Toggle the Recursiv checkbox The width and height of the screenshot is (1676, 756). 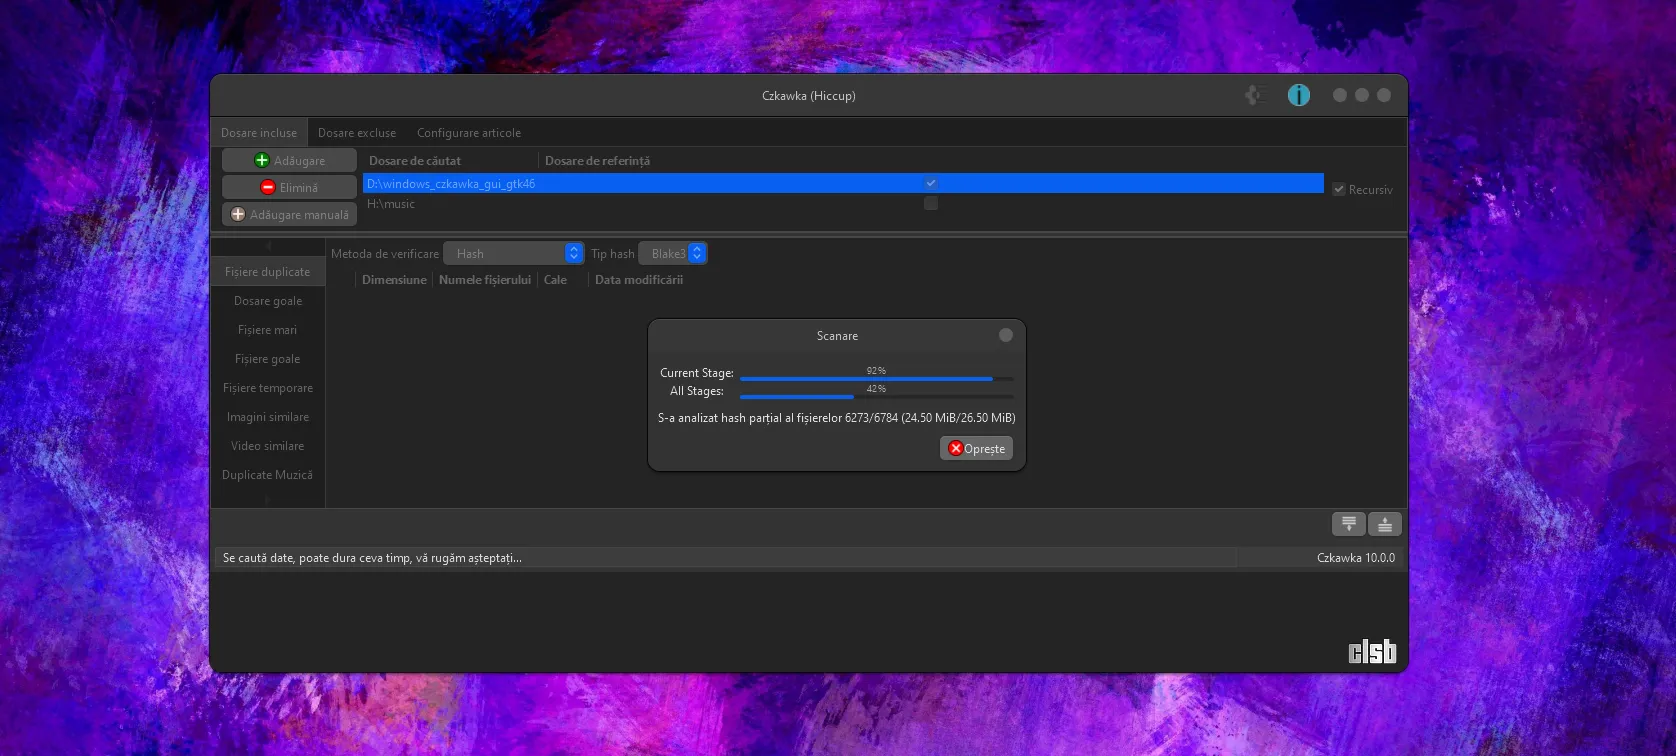[x=1339, y=189]
